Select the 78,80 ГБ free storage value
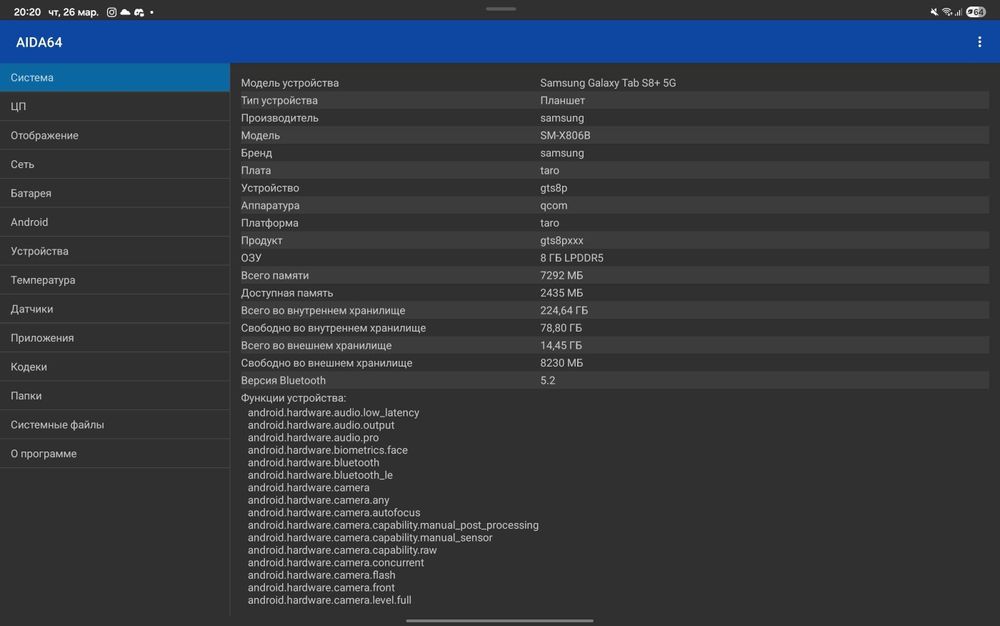Viewport: 1000px width, 626px height. coord(561,328)
